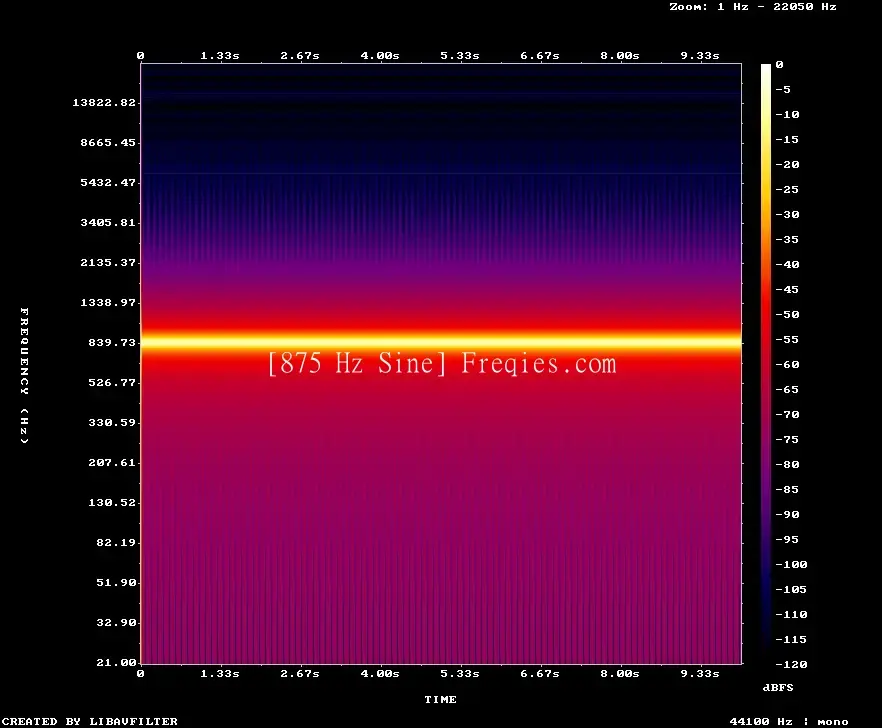Click the vertical FREQUENCY (Hz) axis title
Image resolution: width=882 pixels, height=728 pixels.
(24, 375)
